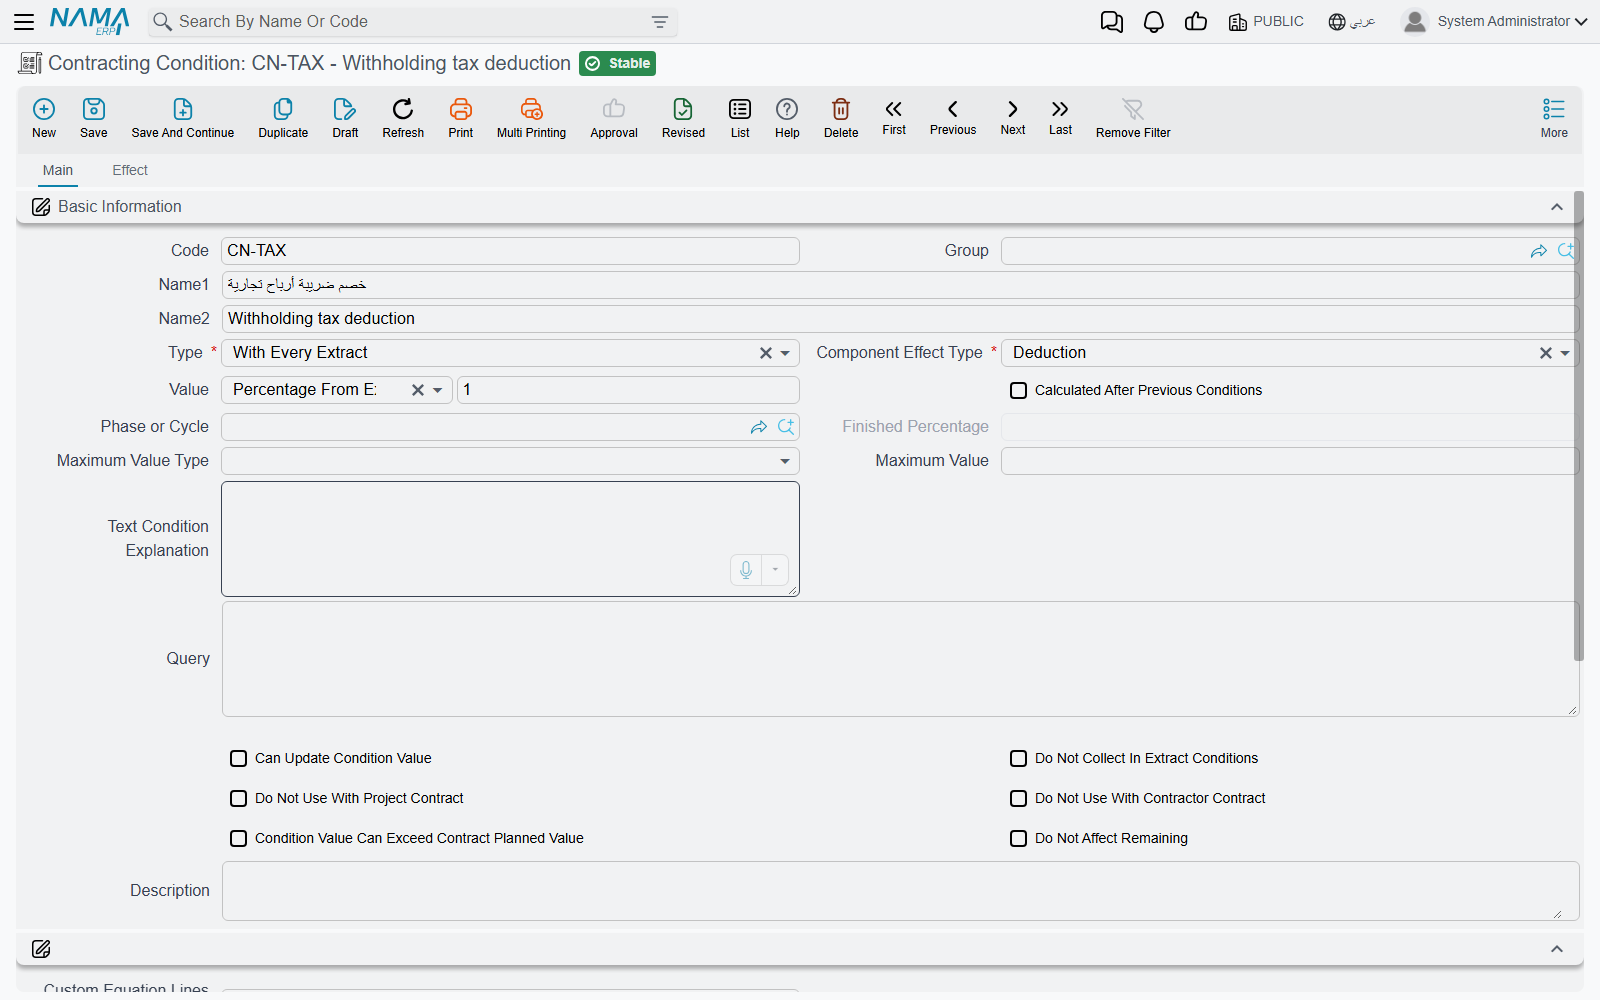Open Component Effect Type dropdown arrow
The height and width of the screenshot is (1000, 1600).
click(x=1565, y=353)
